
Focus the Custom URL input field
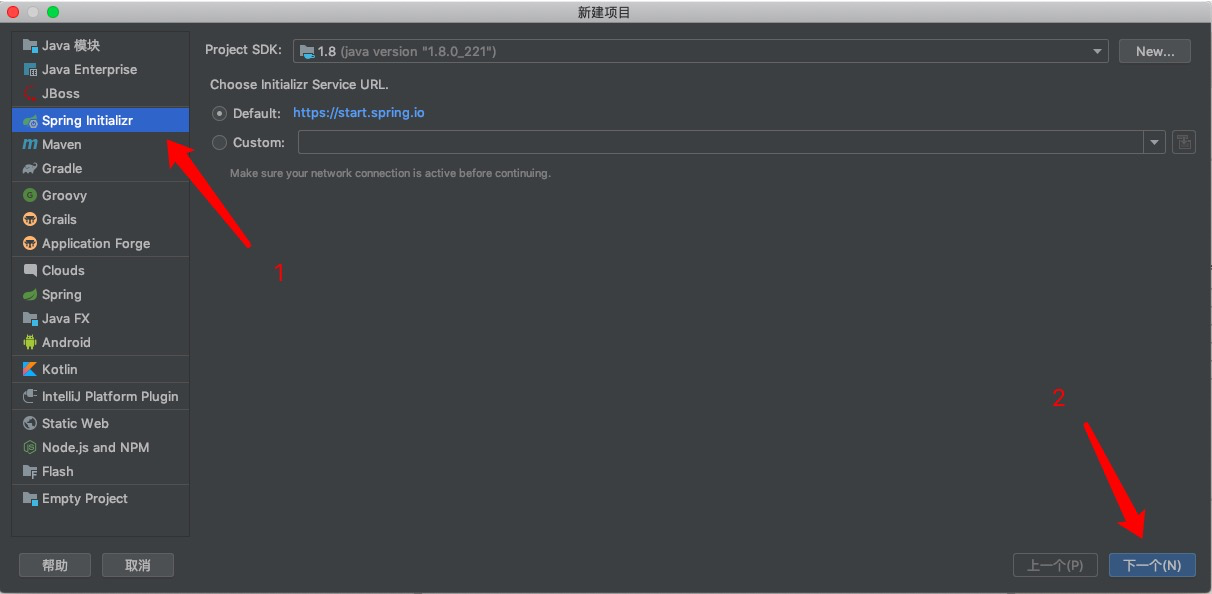(720, 142)
